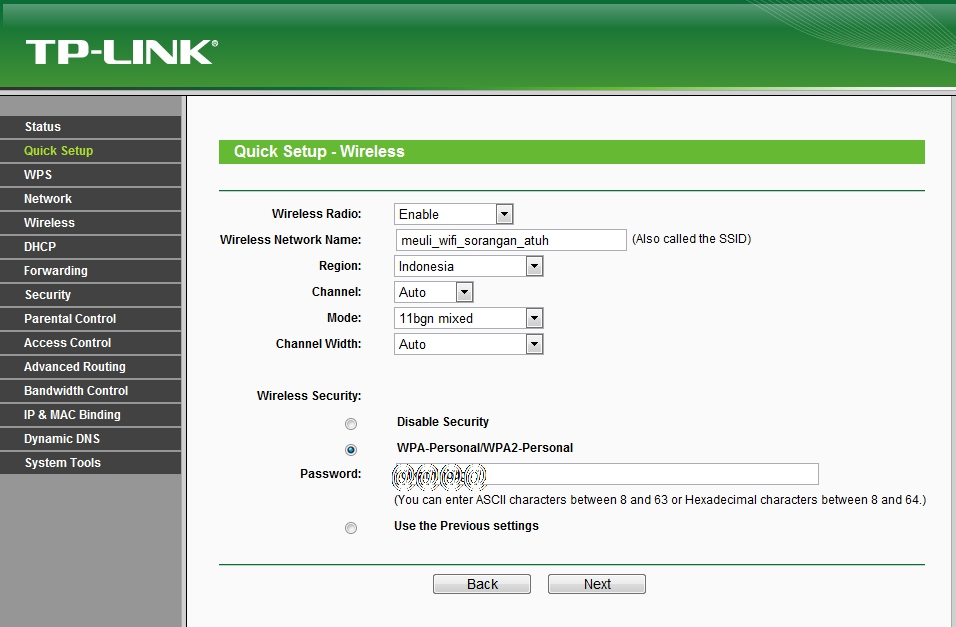956x627 pixels.
Task: Open the Forwarding section
Action: tap(90, 271)
